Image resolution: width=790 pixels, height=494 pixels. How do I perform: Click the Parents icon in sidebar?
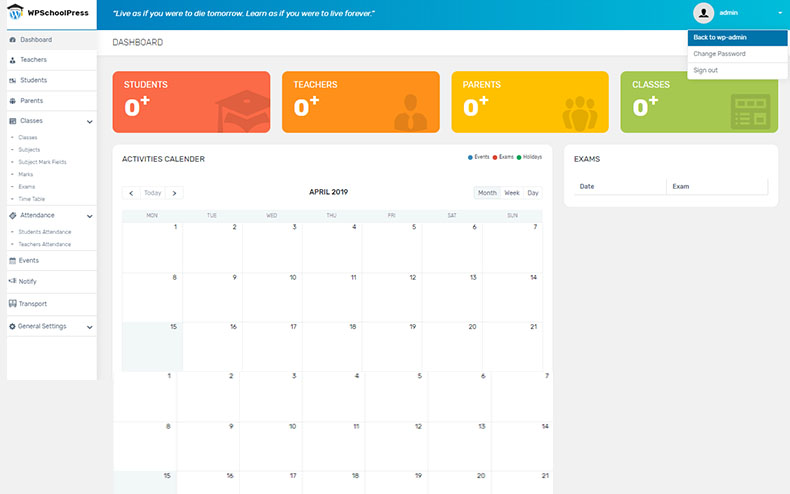(x=12, y=101)
